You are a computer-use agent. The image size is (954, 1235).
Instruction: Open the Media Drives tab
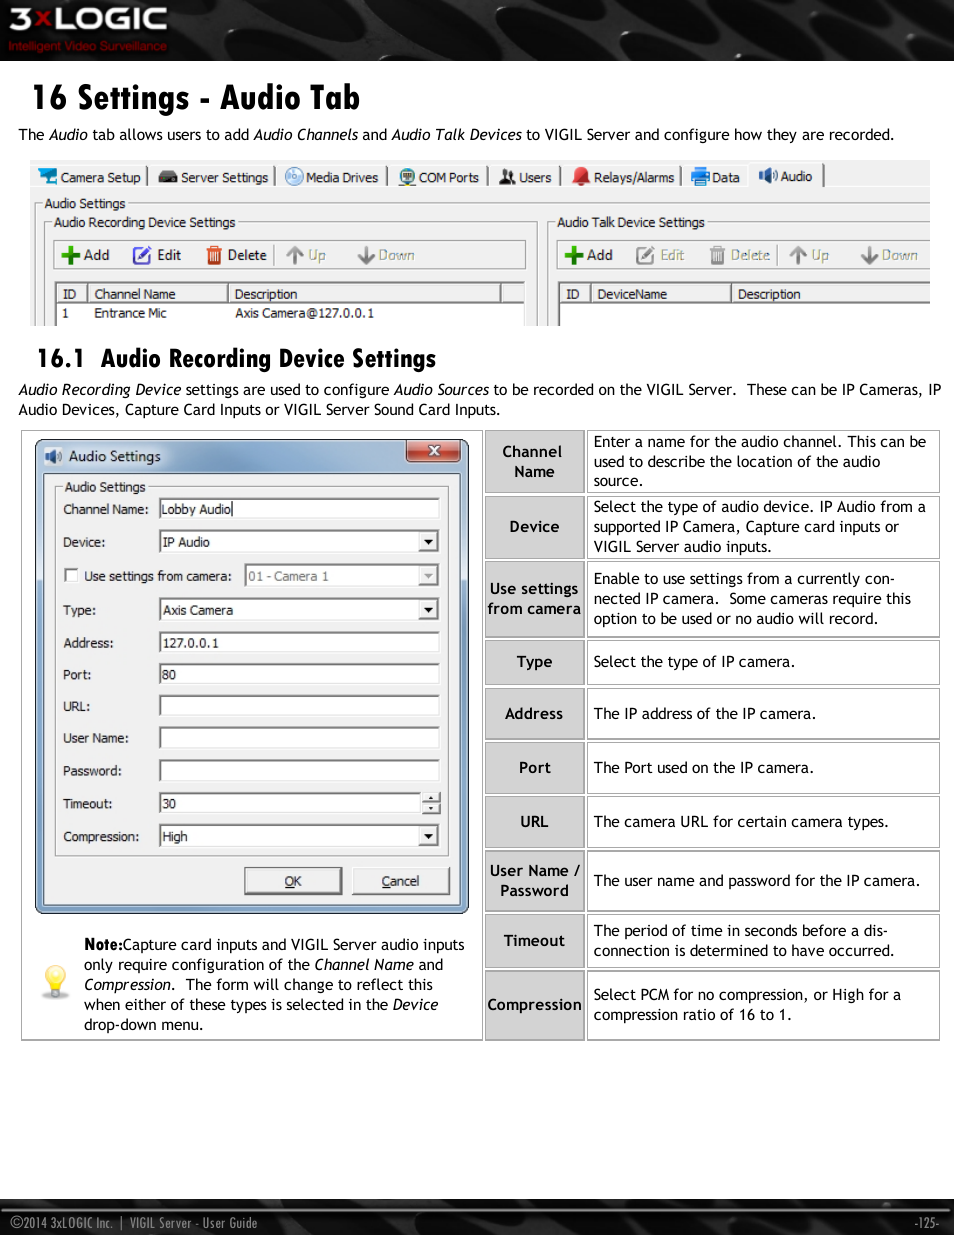coord(332,177)
